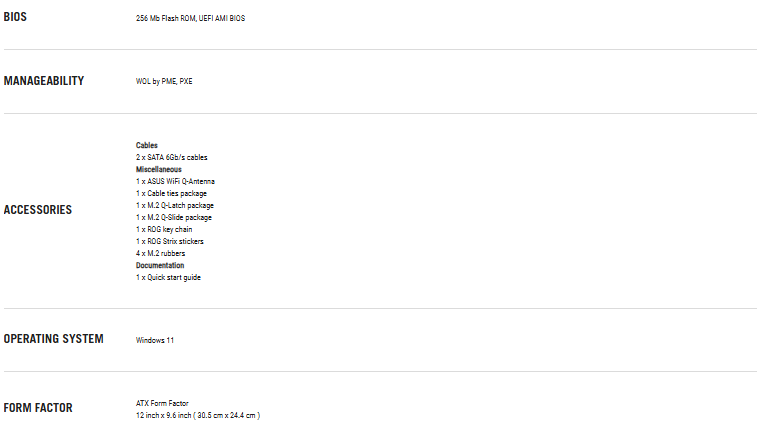Click the WOL by PME, PXE text

164,81
